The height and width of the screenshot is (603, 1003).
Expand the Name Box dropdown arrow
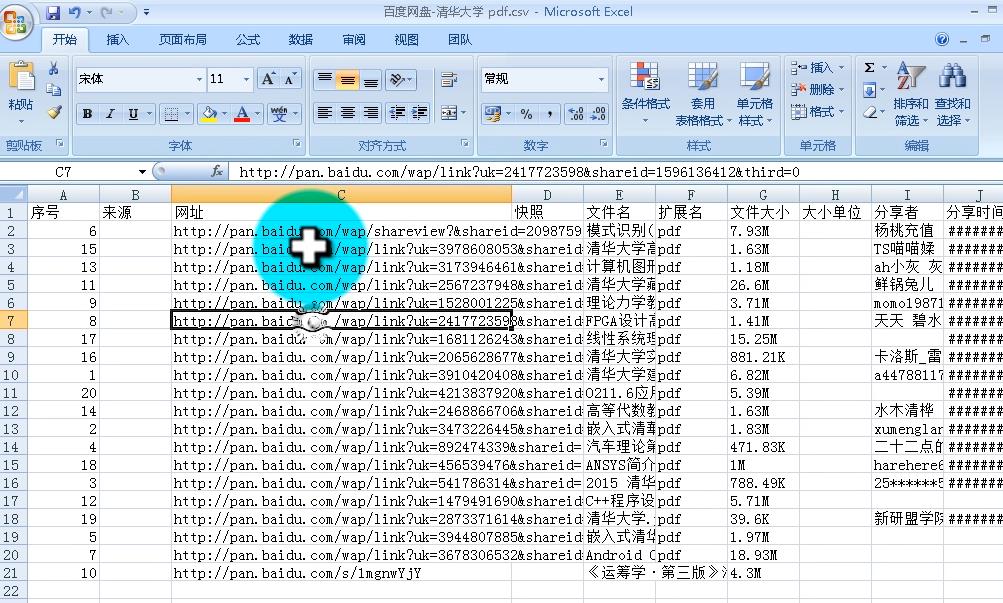(x=142, y=171)
